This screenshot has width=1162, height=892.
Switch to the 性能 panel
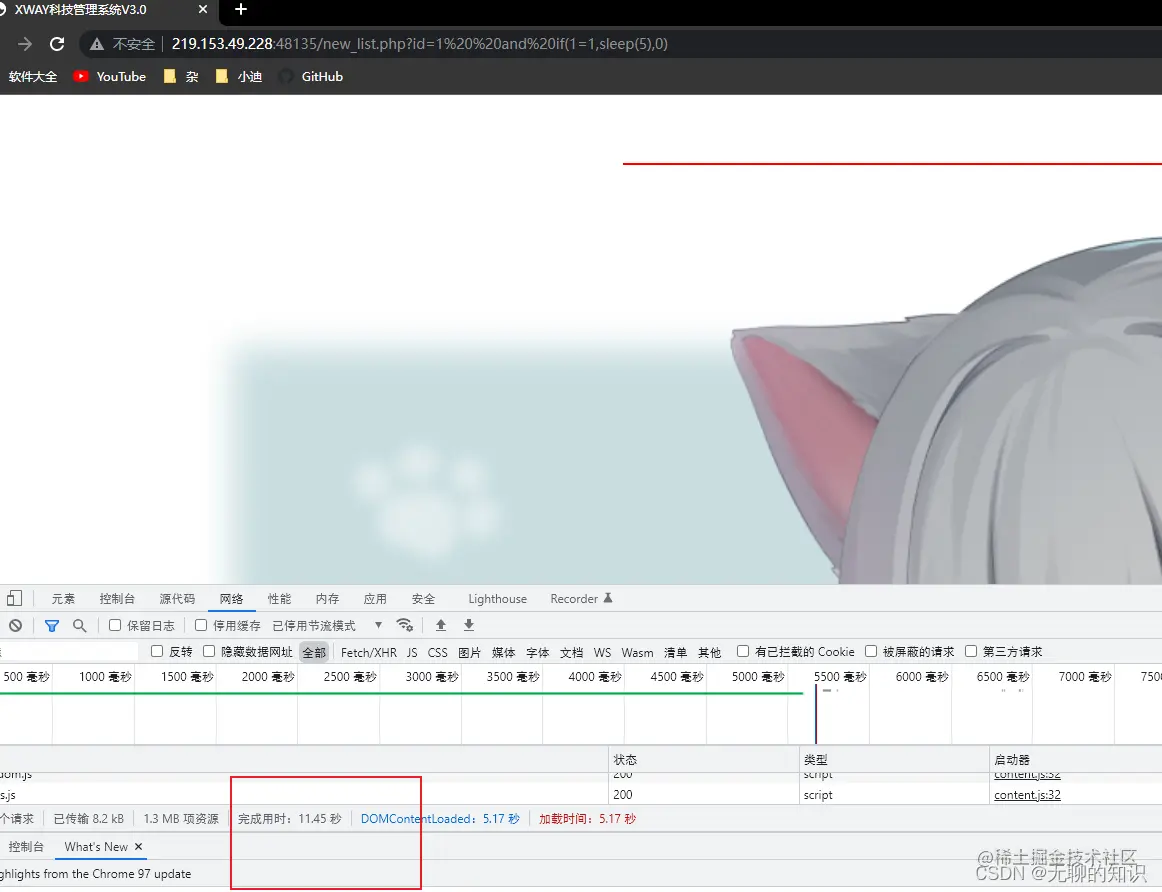[x=279, y=599]
